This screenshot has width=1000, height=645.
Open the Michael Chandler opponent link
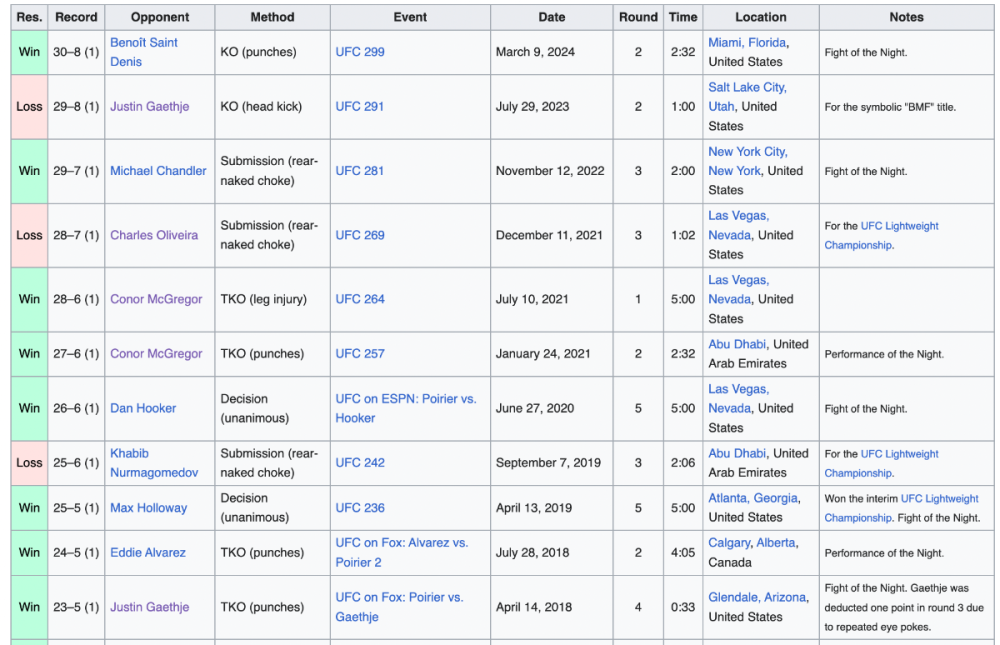click(158, 171)
